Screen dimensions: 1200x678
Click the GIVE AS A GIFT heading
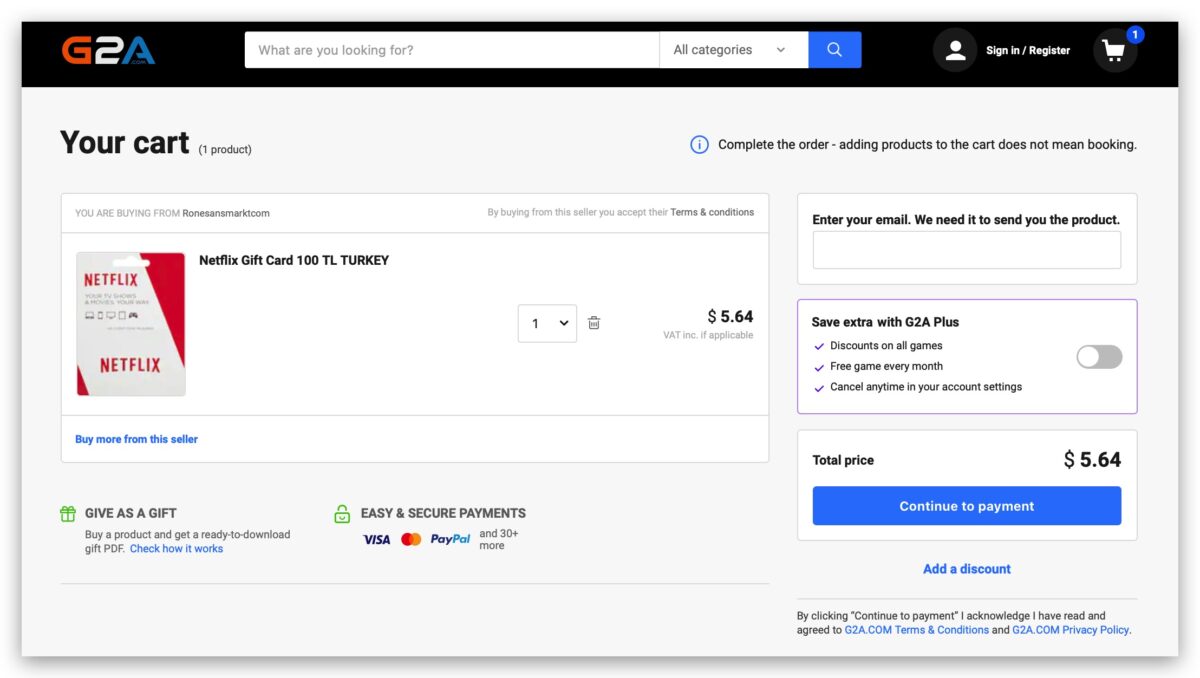point(131,513)
